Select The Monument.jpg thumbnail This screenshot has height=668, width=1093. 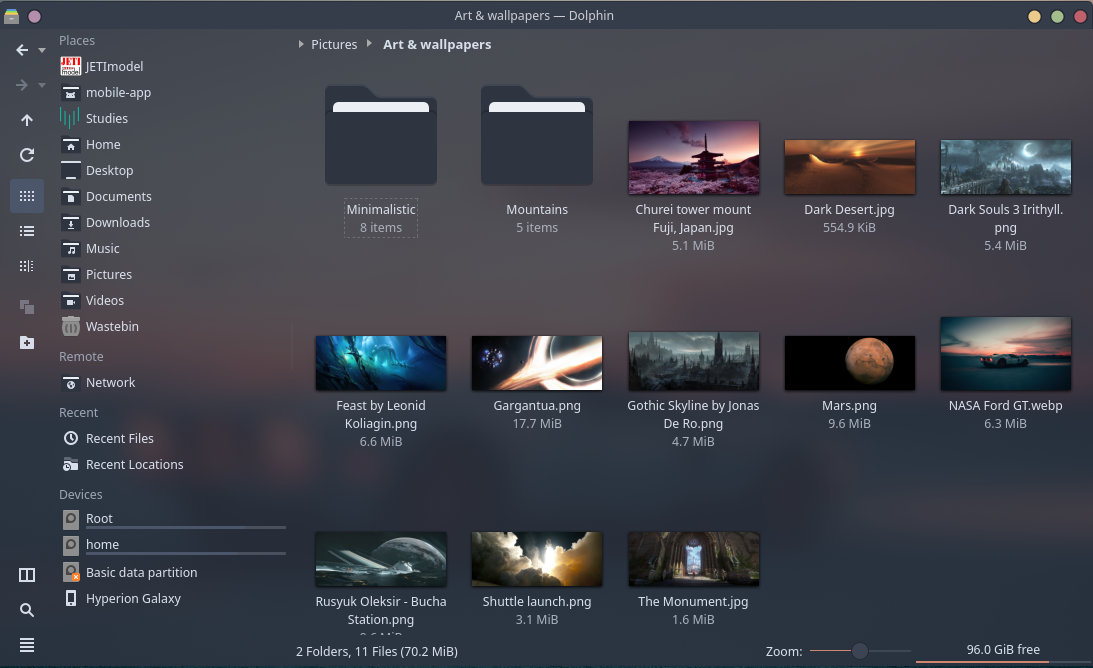694,559
